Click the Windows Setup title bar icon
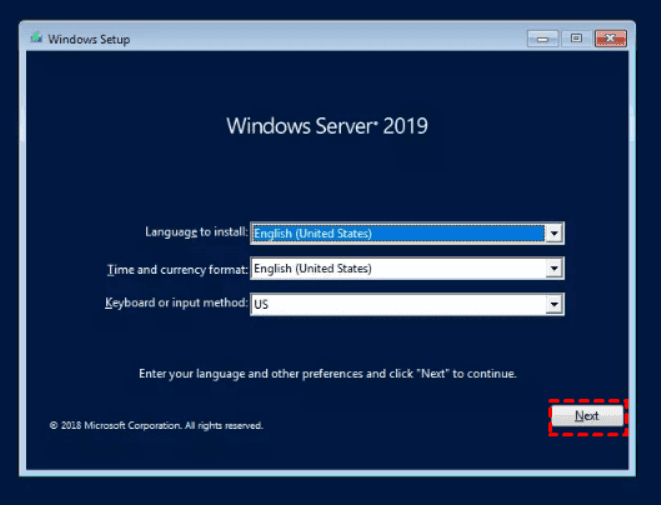This screenshot has height=505, width=661. click(36, 38)
